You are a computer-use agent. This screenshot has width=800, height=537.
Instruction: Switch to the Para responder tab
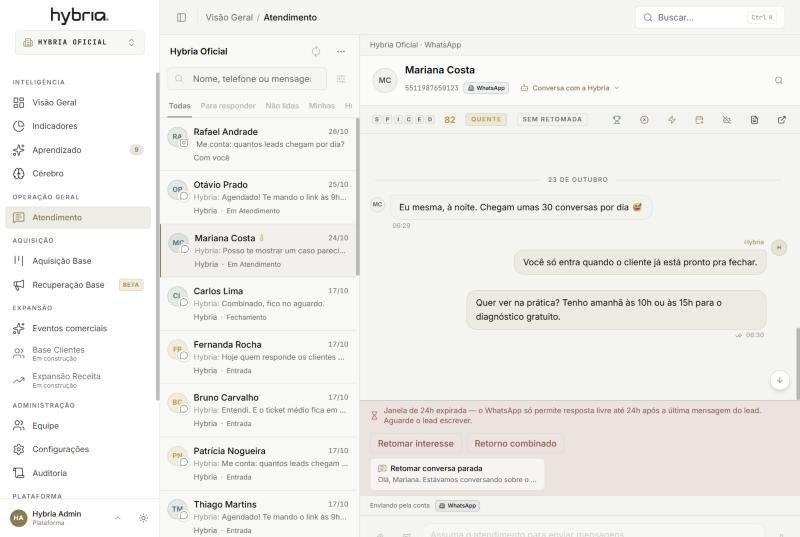click(x=228, y=106)
